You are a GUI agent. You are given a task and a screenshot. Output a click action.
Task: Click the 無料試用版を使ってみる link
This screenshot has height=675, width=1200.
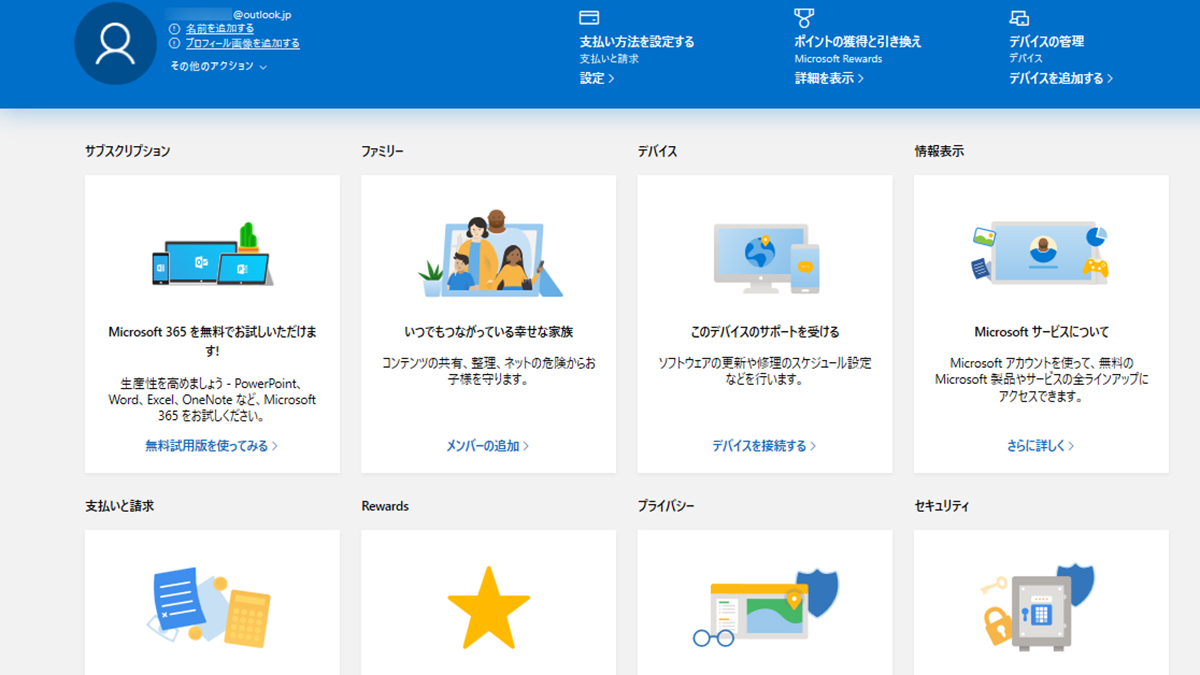click(x=211, y=446)
